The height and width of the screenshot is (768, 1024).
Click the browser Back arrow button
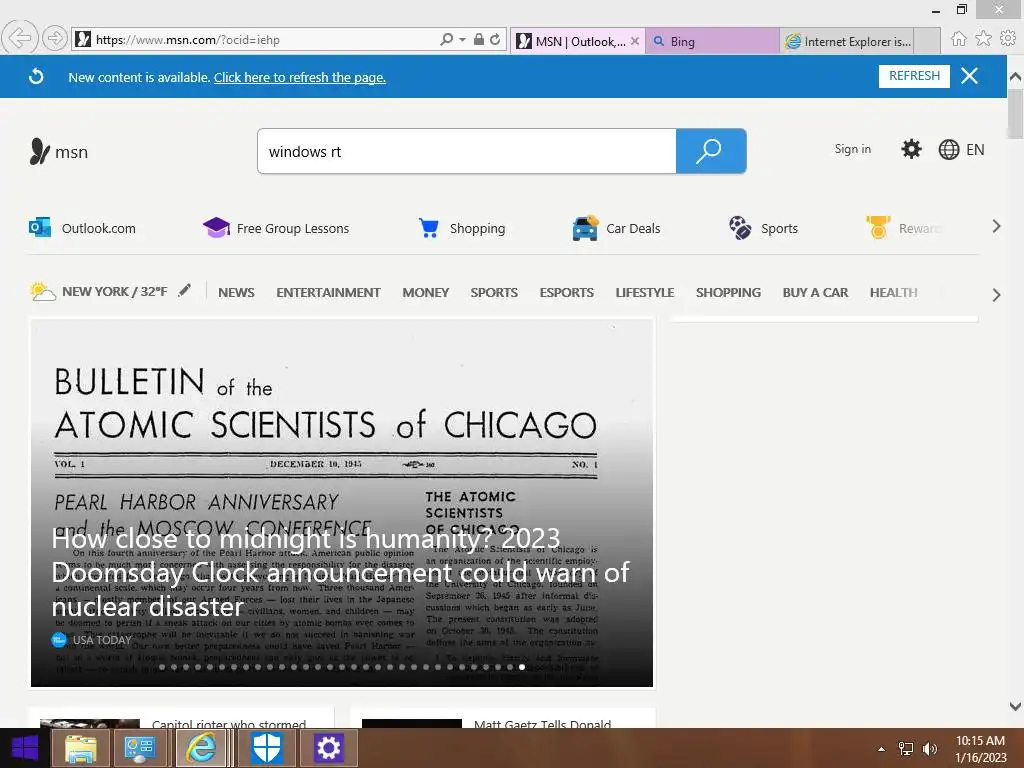(x=20, y=38)
